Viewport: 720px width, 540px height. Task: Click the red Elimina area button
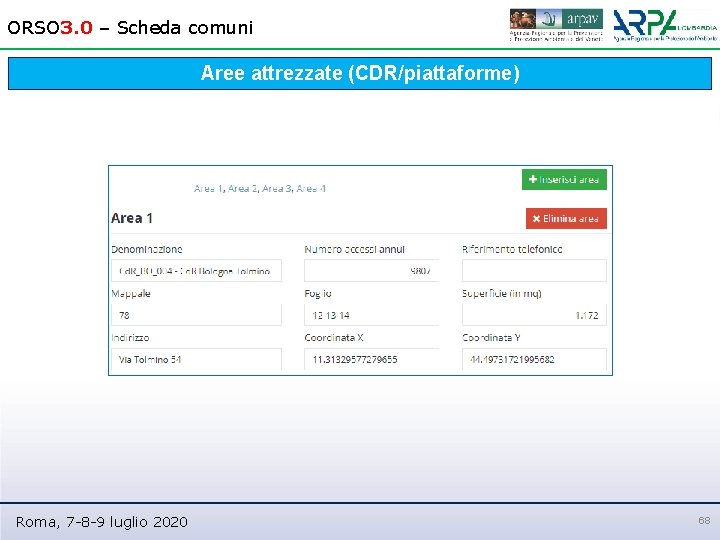click(x=566, y=219)
